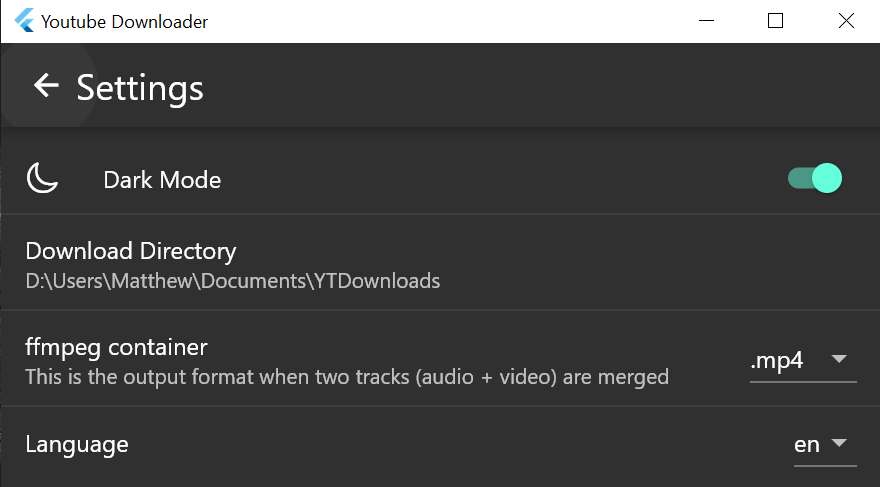Viewport: 880px width, 487px height.
Task: Maximize the Youtube Downloader window
Action: pyautogui.click(x=775, y=21)
